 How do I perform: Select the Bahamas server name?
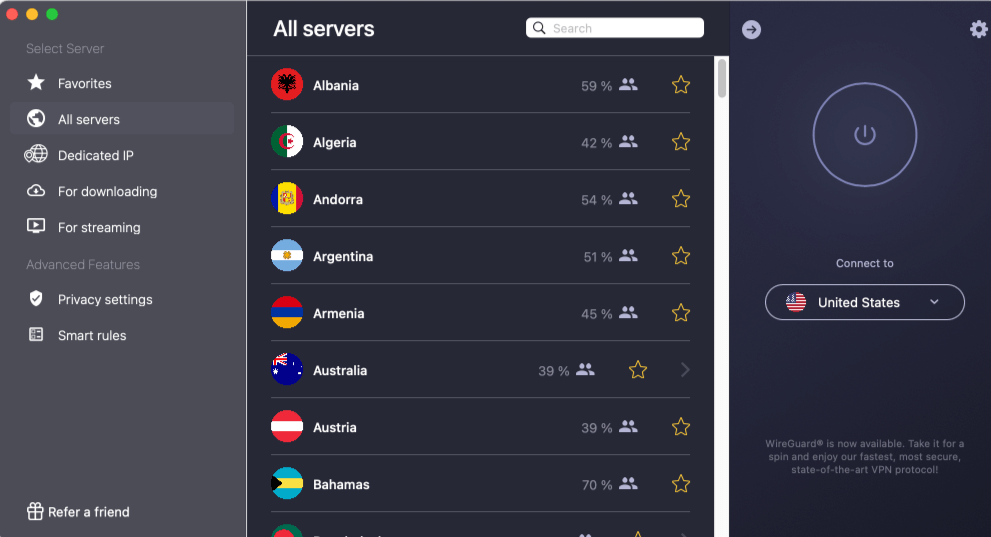(x=341, y=485)
